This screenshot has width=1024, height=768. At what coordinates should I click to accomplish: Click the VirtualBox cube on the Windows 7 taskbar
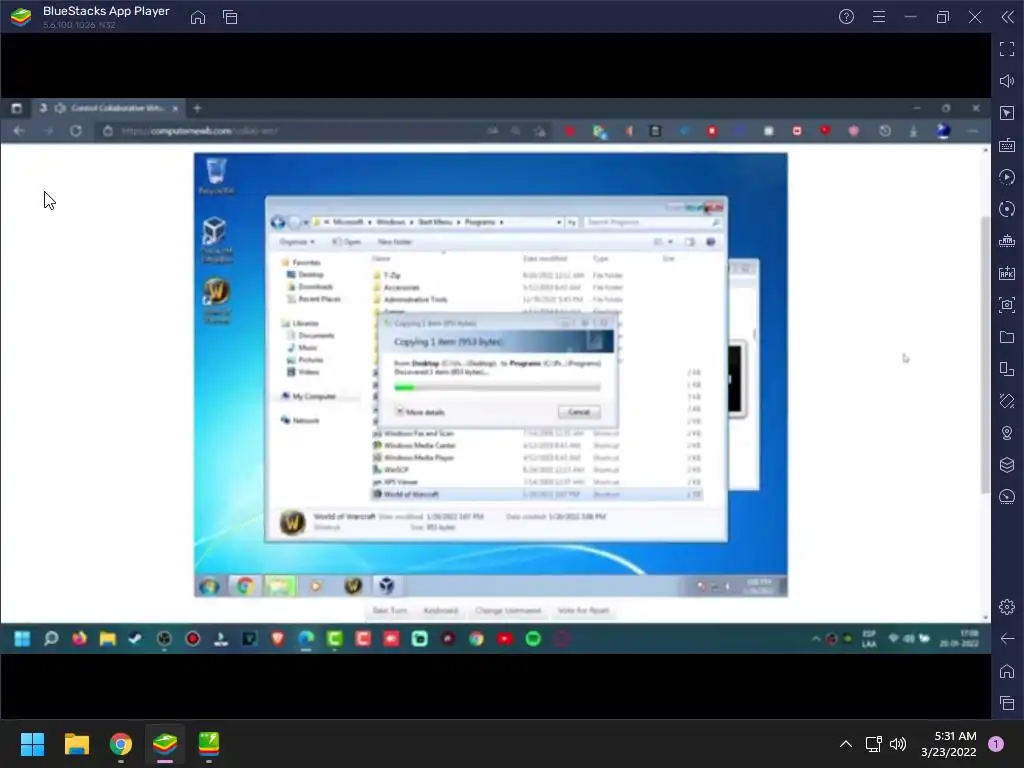click(387, 586)
